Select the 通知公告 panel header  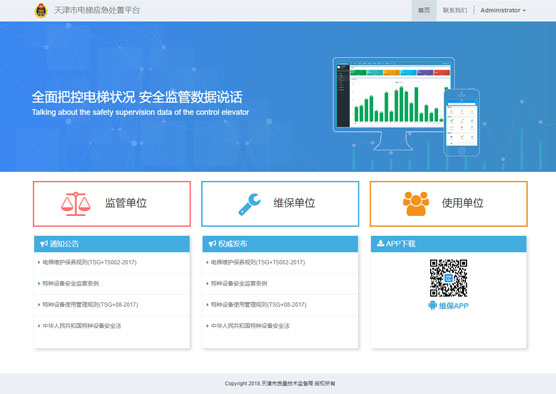[x=112, y=244]
